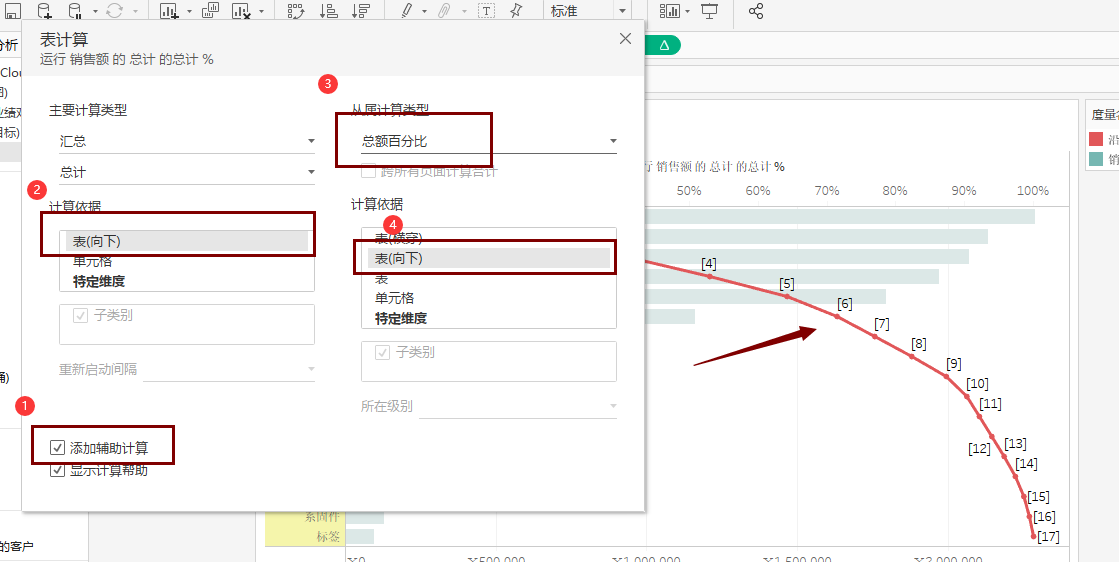1119x562 pixels.
Task: Close the 表计算 dialog
Action: (625, 39)
